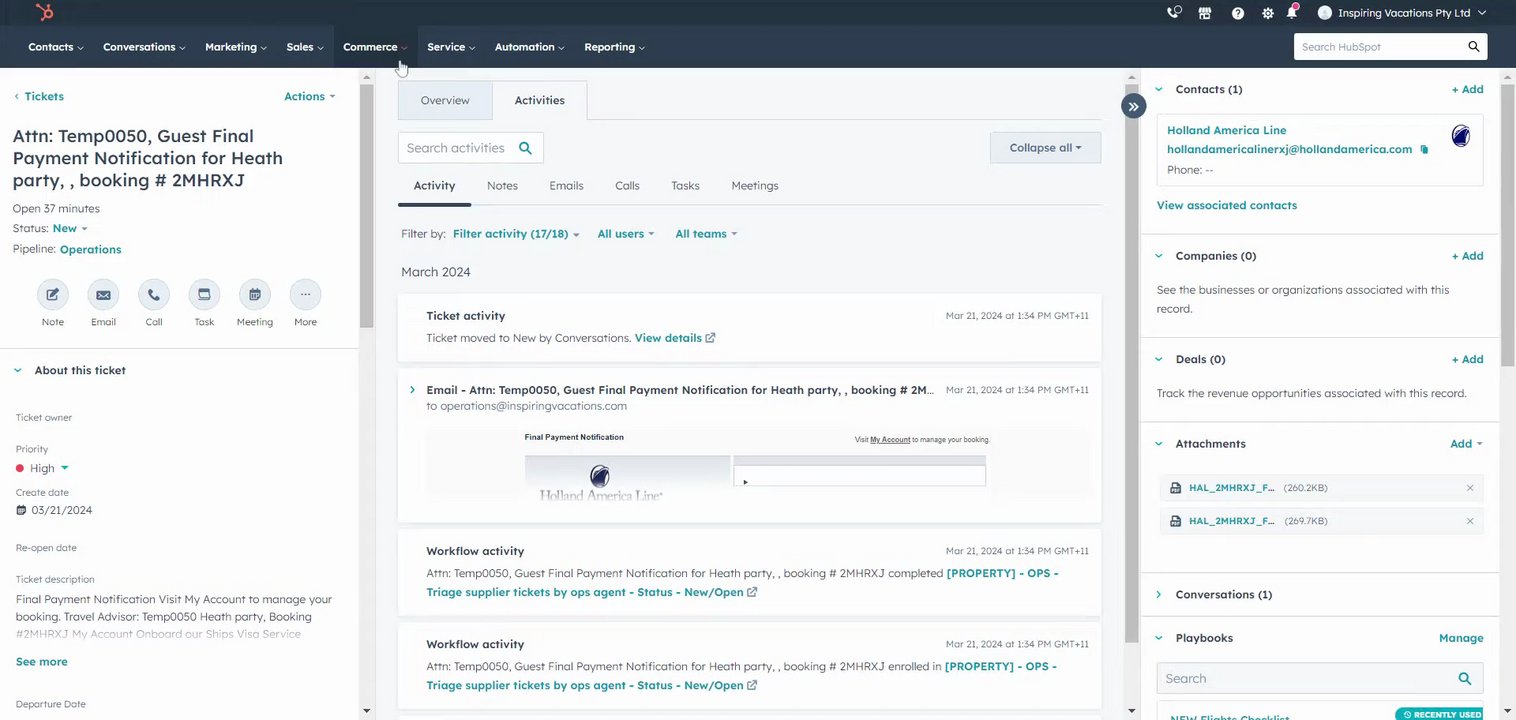Open Filter activity (17/18) dropdown

point(516,234)
